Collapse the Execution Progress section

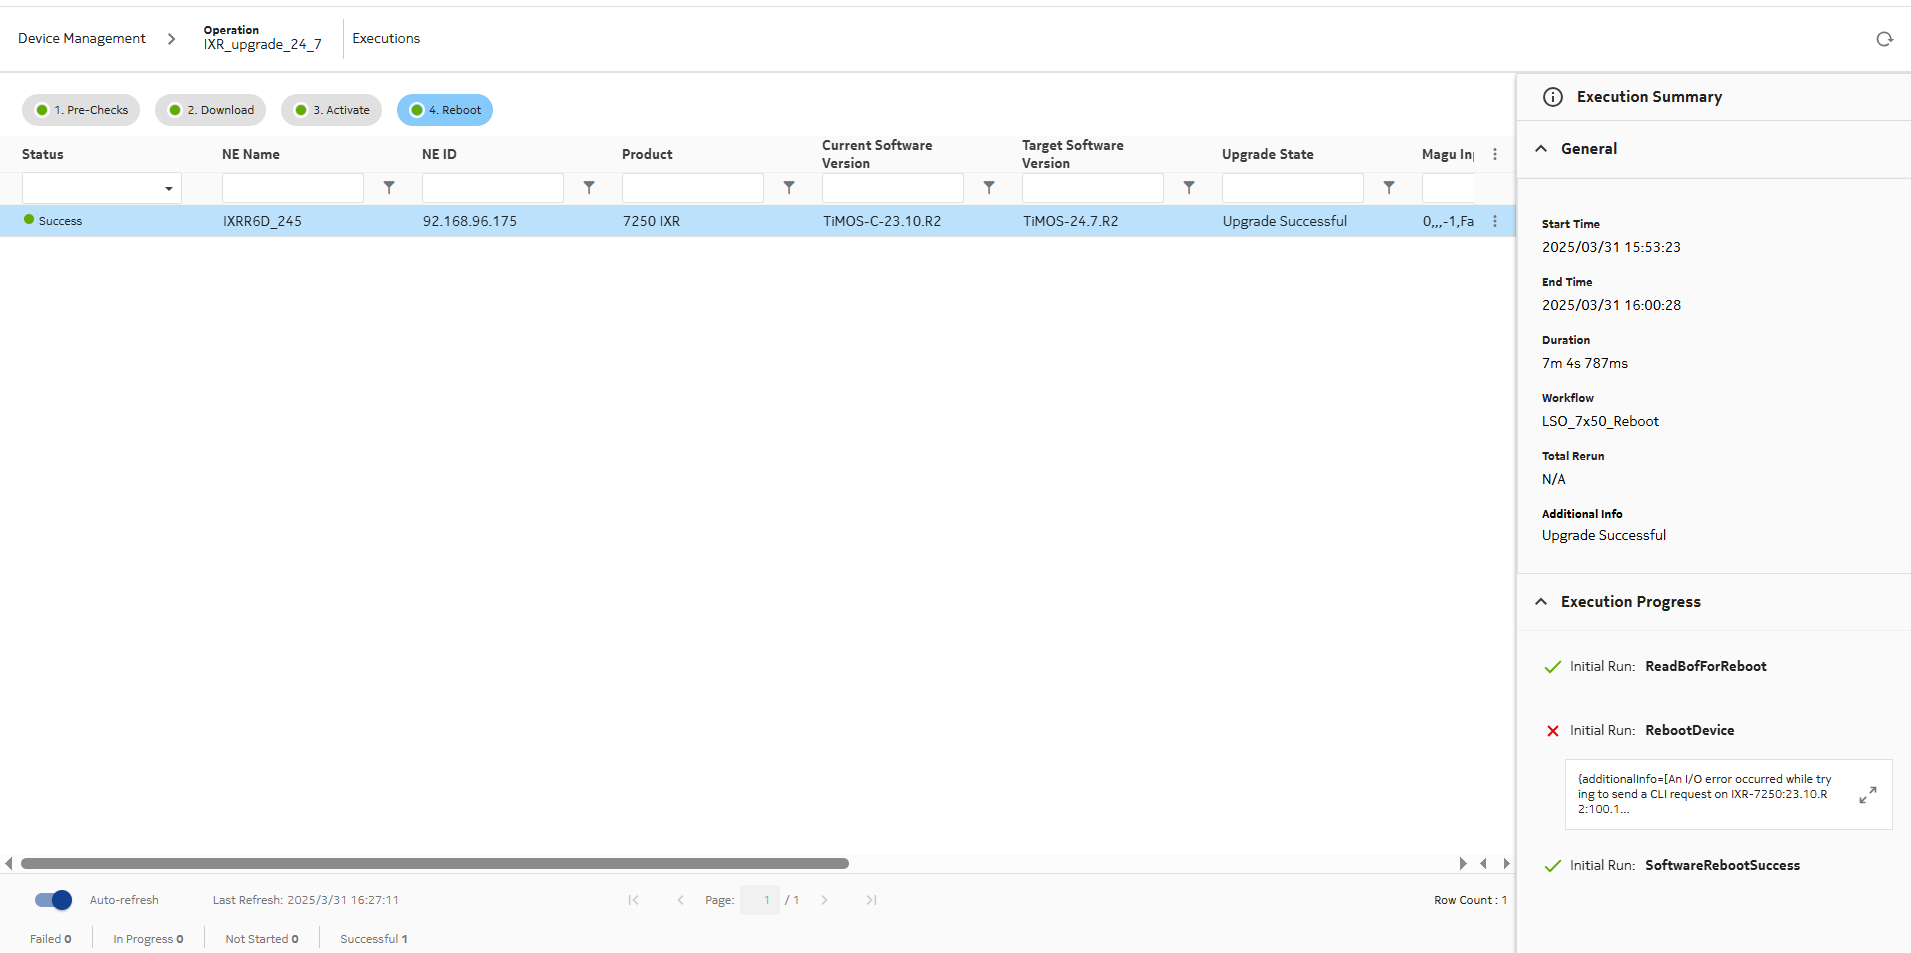(x=1541, y=602)
